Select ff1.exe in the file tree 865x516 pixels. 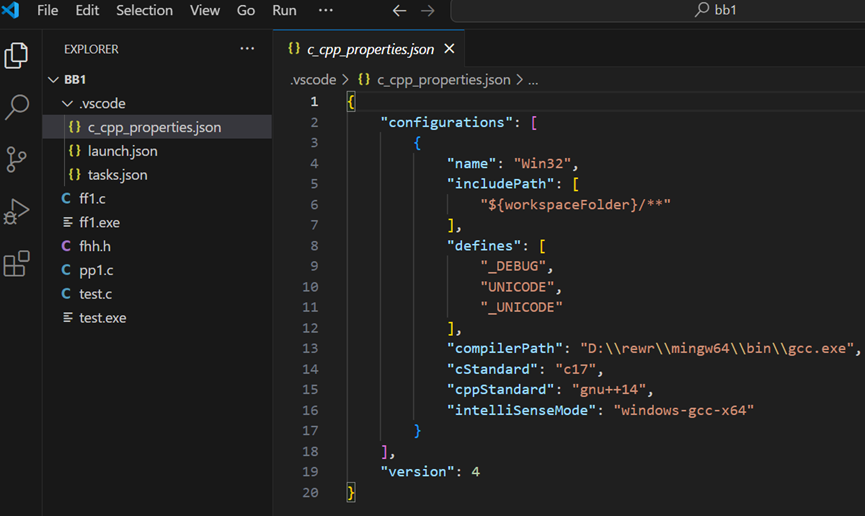[x=157, y=222]
